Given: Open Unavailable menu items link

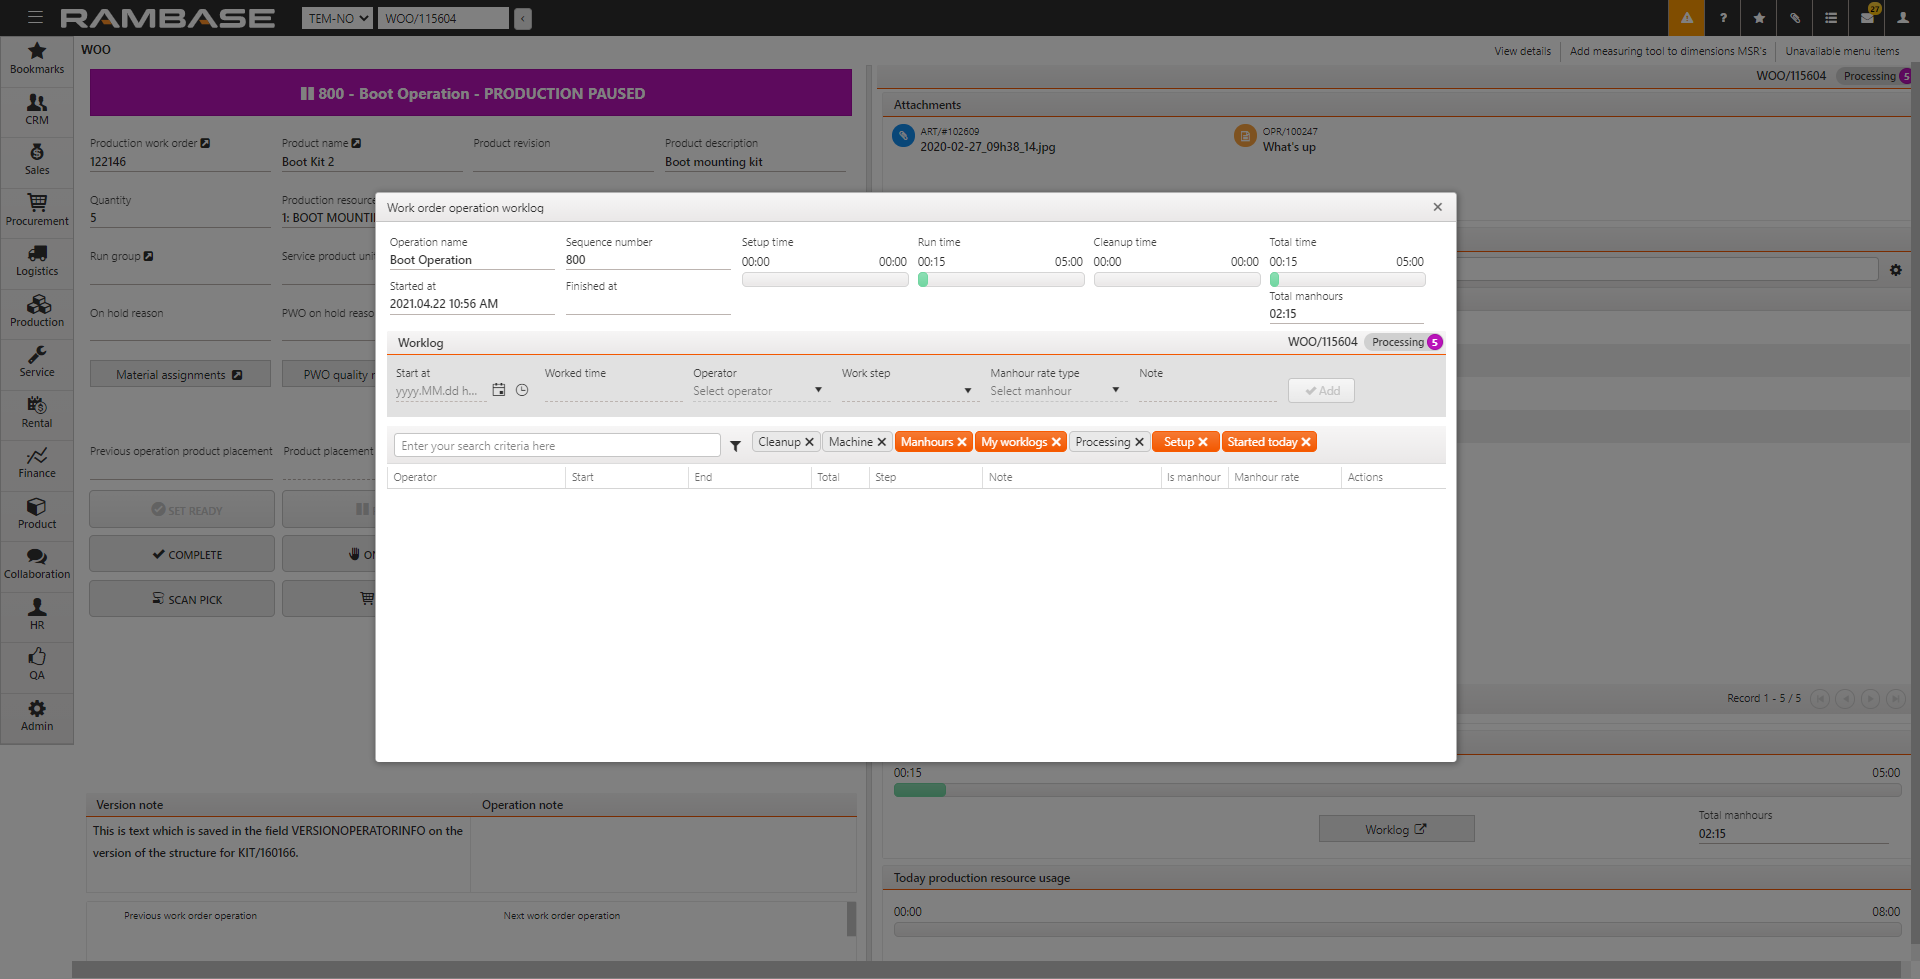Looking at the screenshot, I should [x=1842, y=51].
